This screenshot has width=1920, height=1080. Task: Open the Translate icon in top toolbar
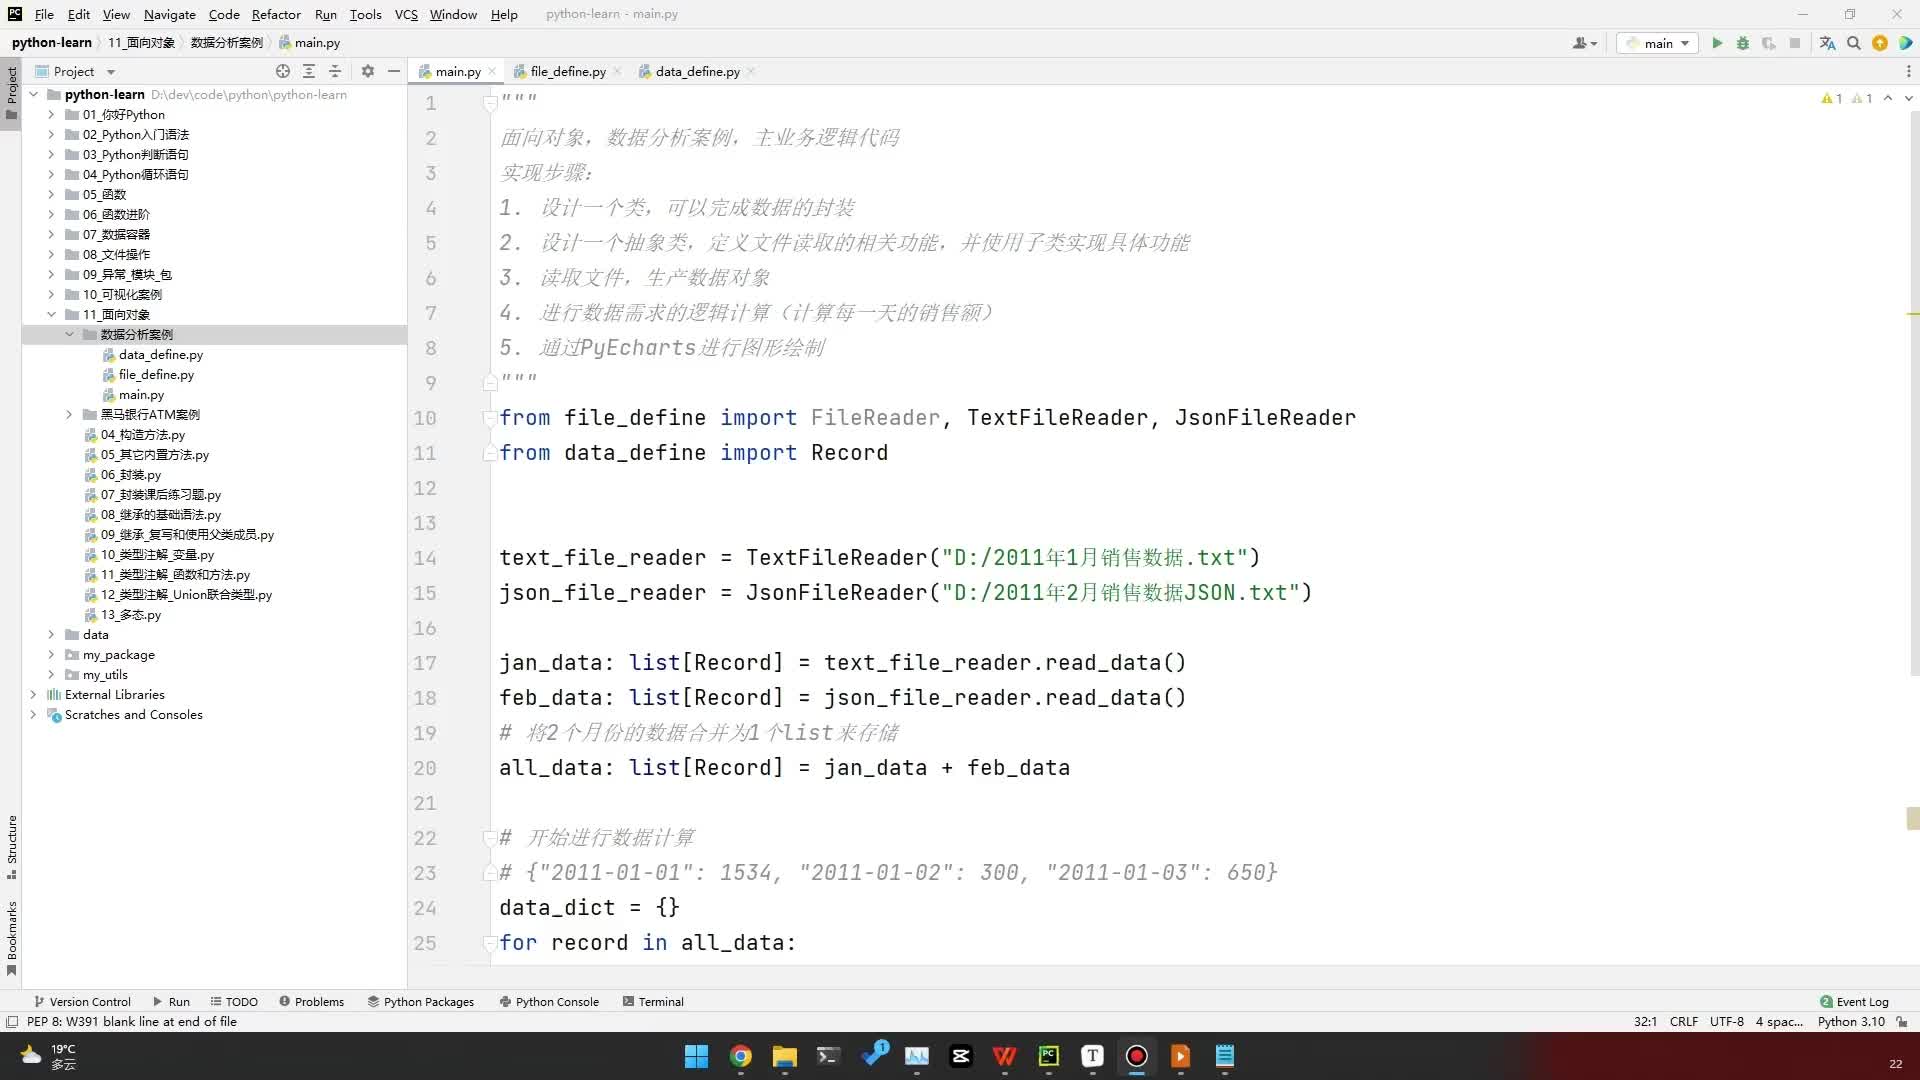click(x=1828, y=43)
